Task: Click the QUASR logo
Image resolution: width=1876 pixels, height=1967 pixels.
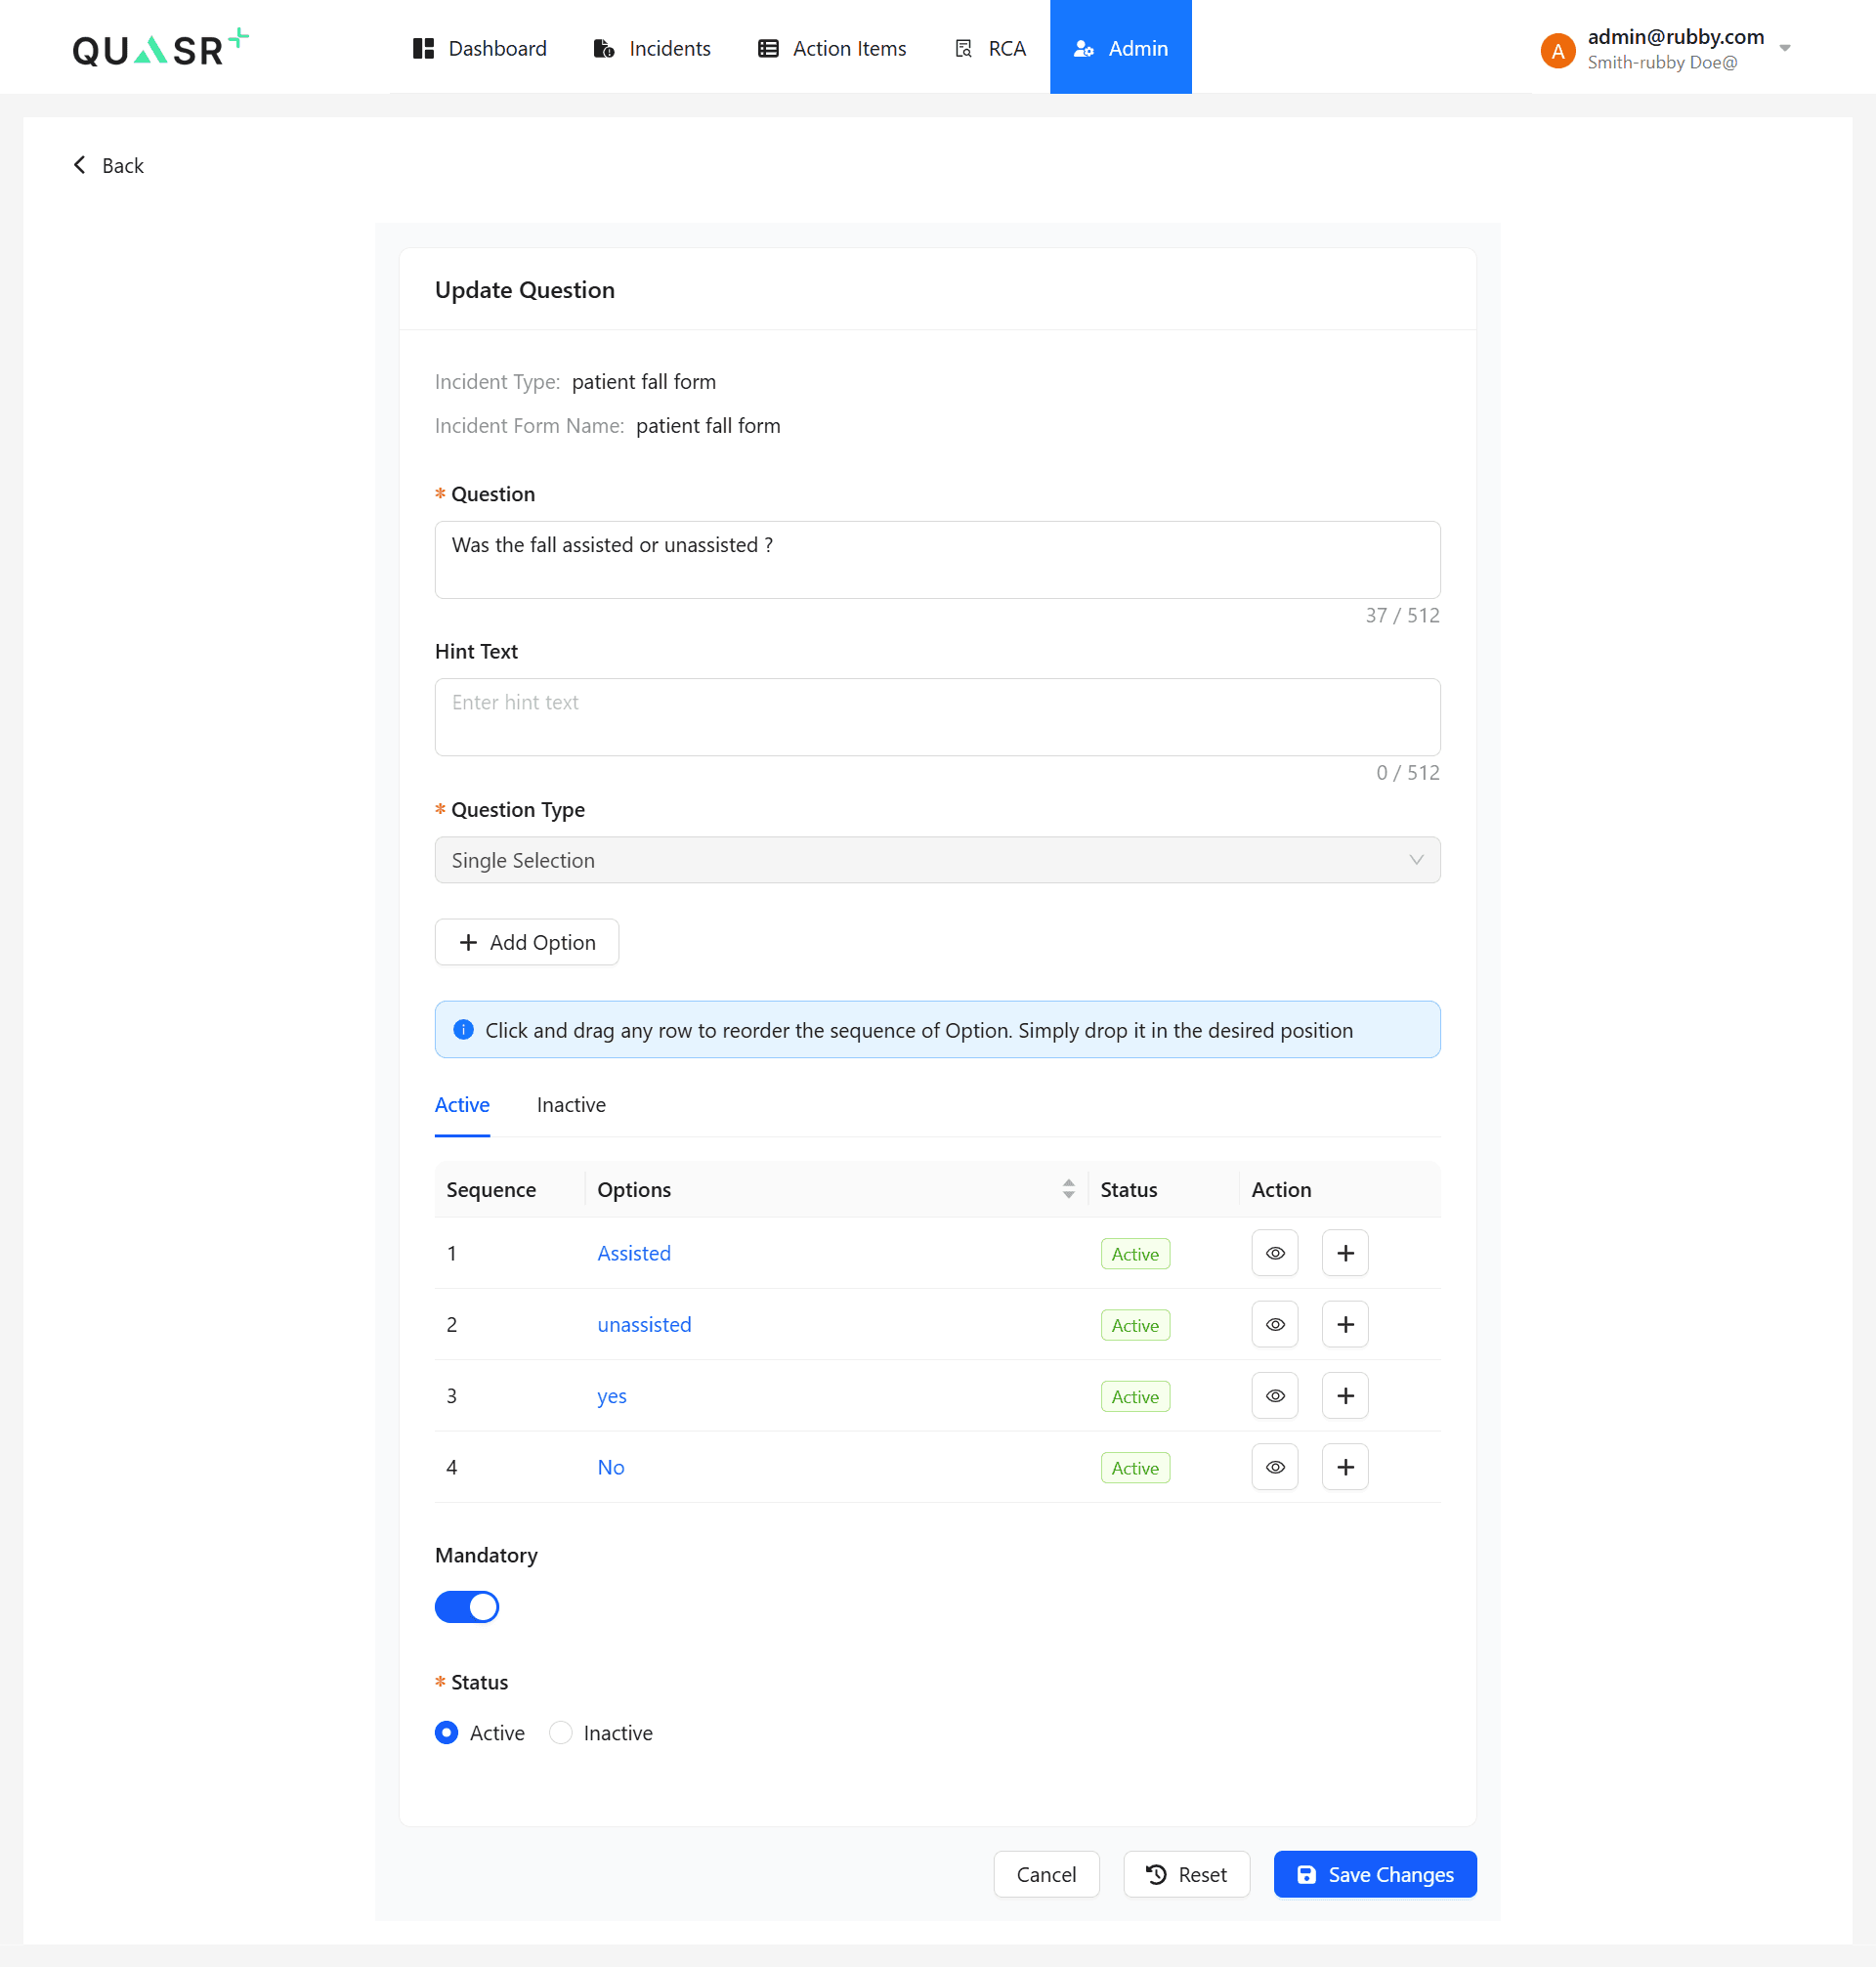Action: pyautogui.click(x=158, y=47)
